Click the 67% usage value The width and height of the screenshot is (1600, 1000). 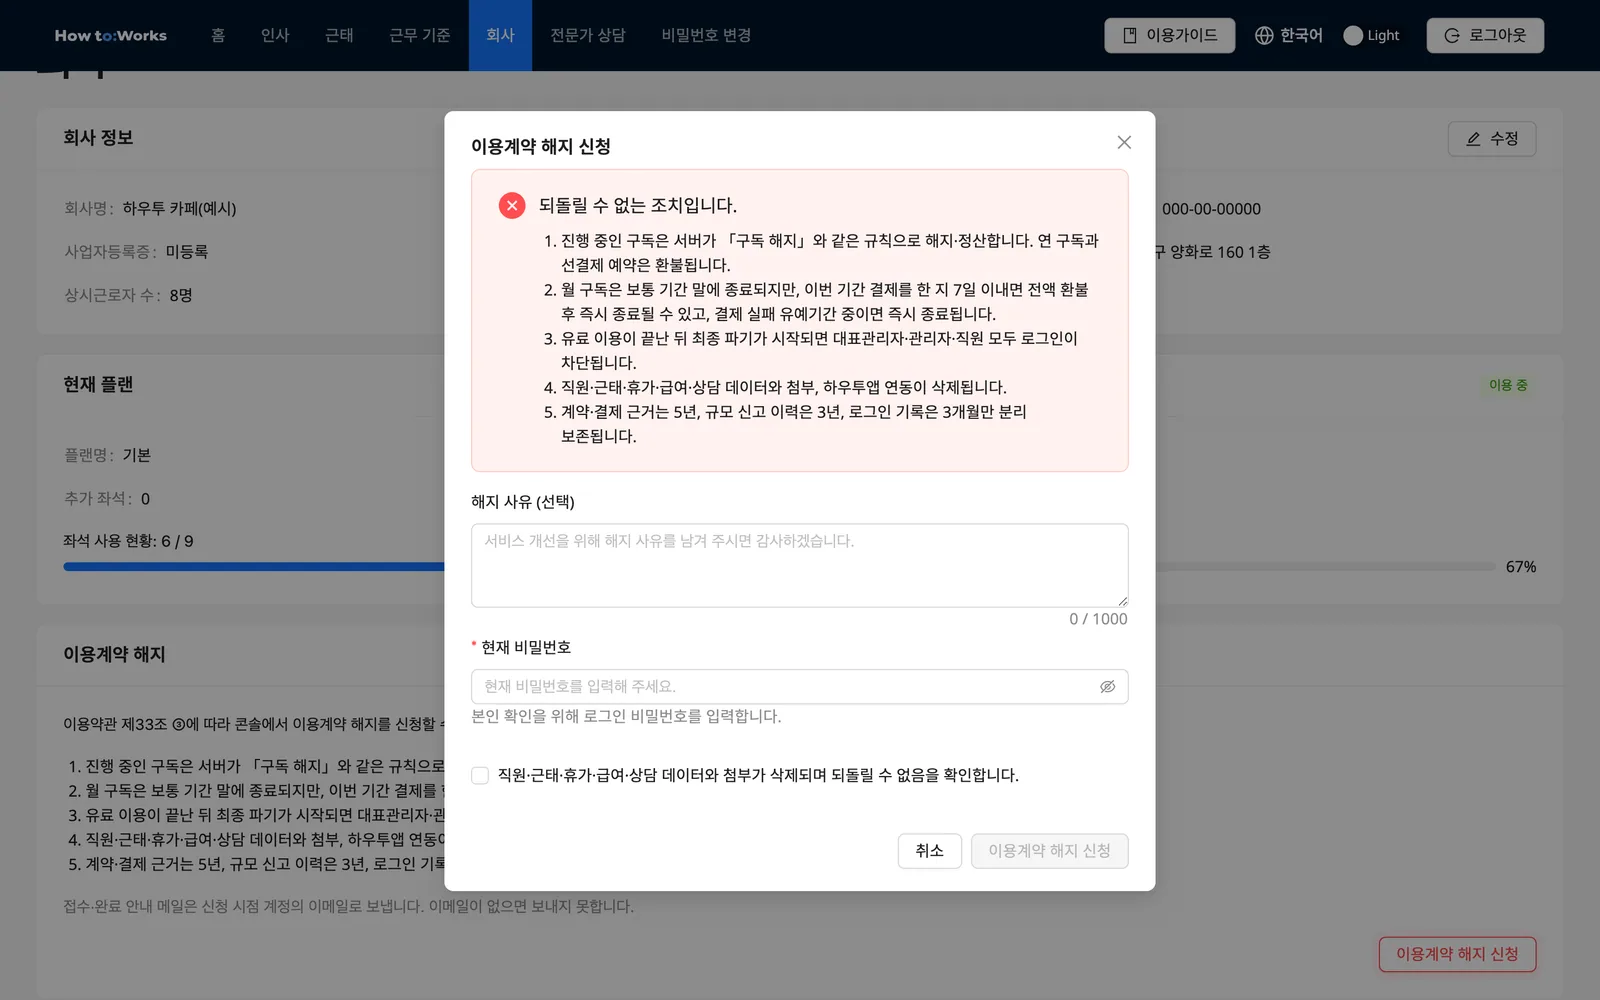(1521, 567)
